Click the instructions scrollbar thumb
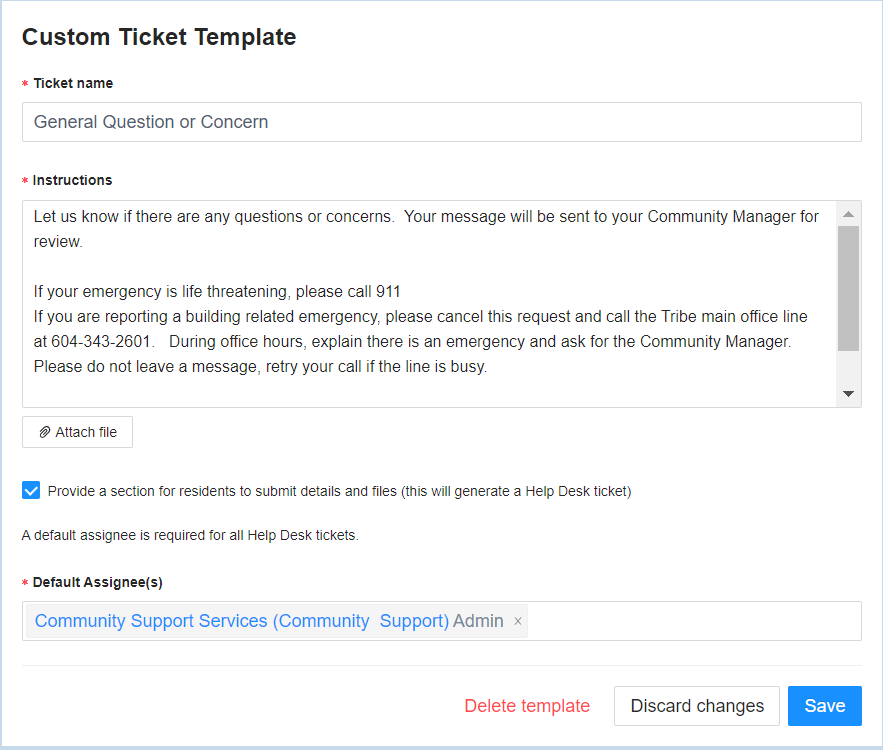 tap(849, 289)
